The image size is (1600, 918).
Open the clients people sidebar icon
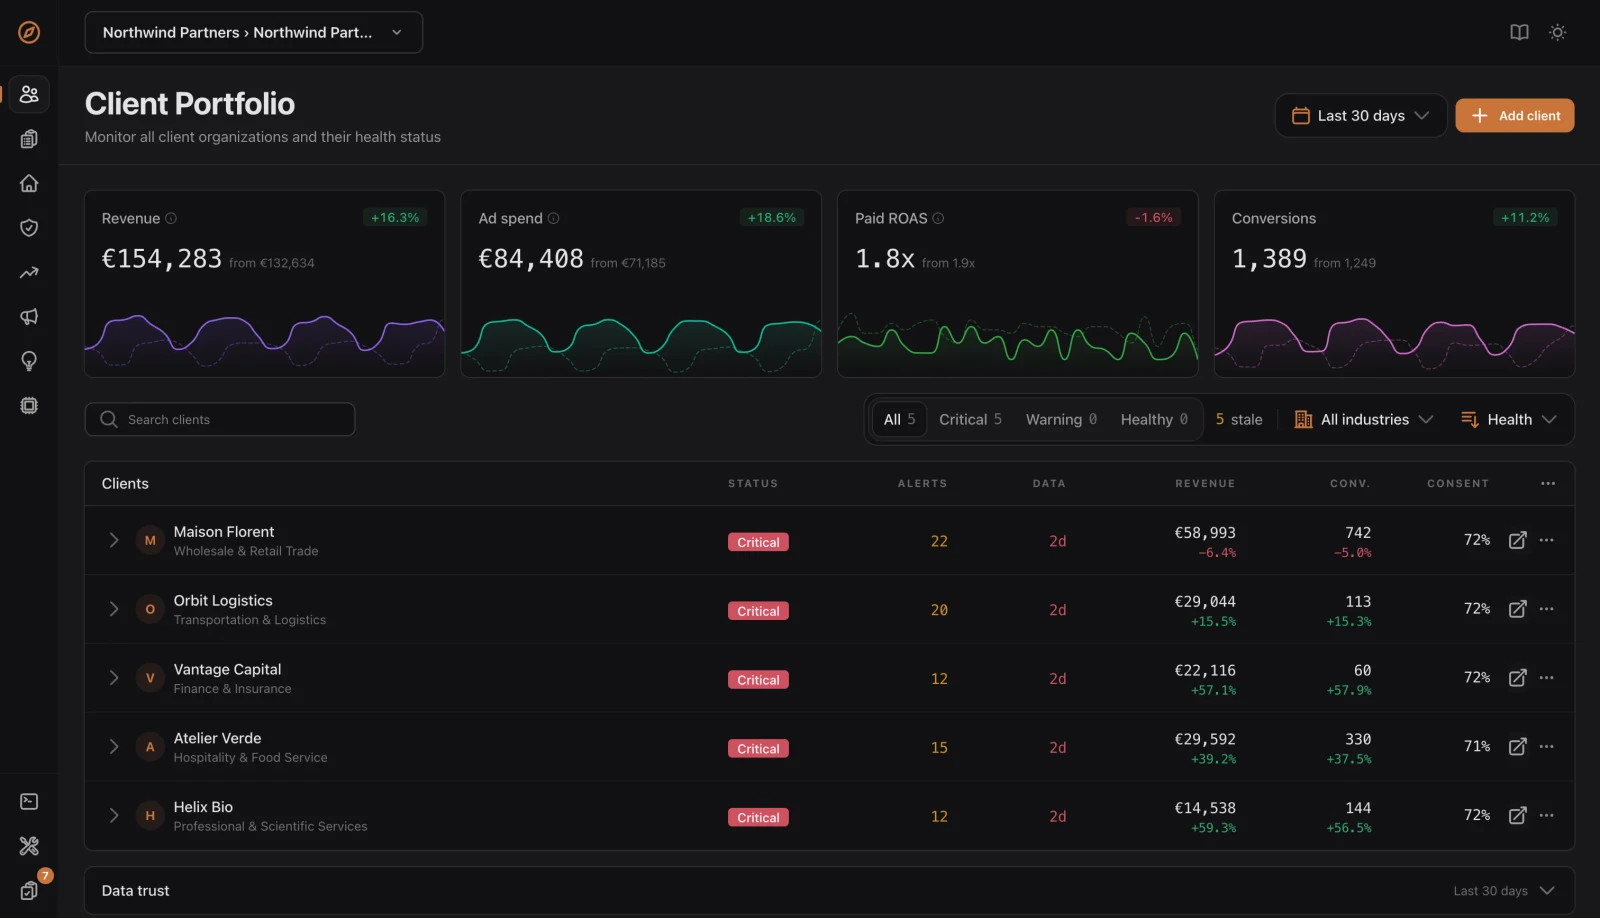coord(29,94)
